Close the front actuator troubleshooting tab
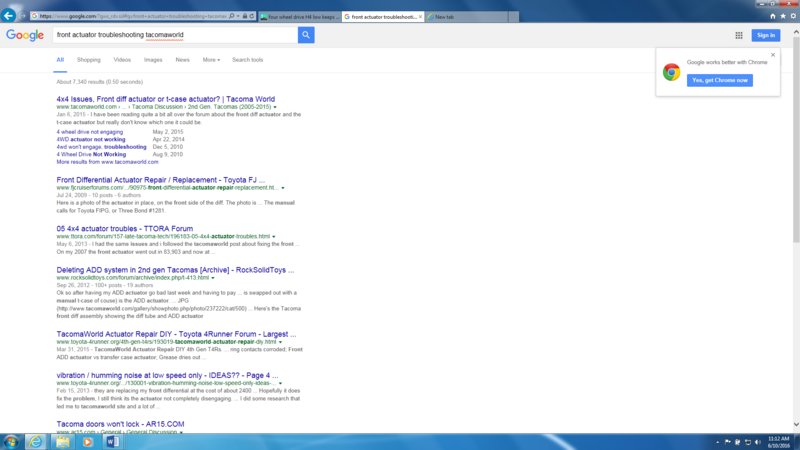 click(420, 17)
